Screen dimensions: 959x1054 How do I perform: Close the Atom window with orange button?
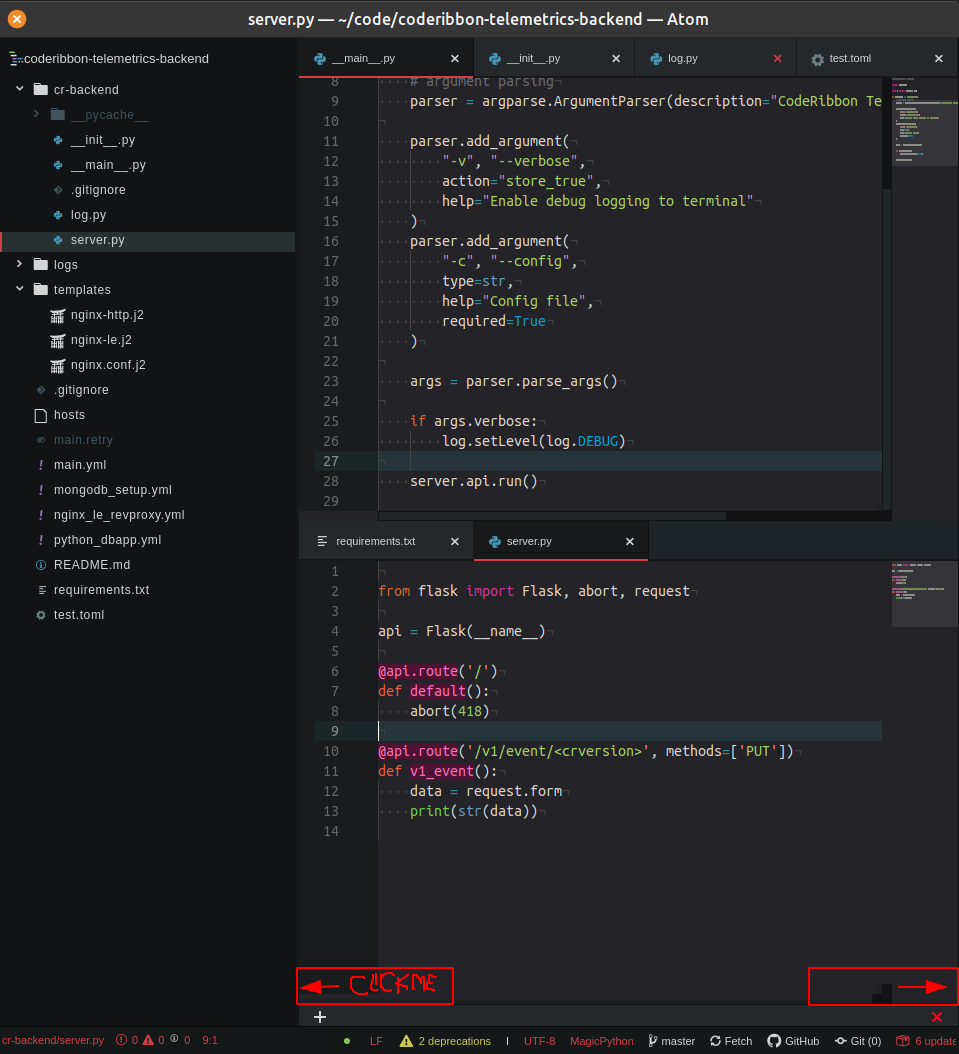tap(17, 19)
